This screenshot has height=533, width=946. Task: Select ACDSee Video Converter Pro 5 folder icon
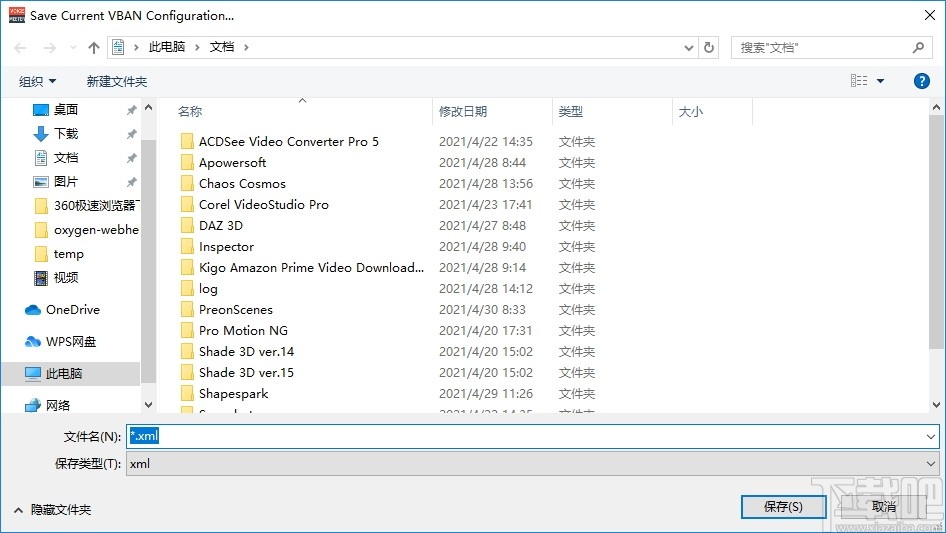pos(187,142)
